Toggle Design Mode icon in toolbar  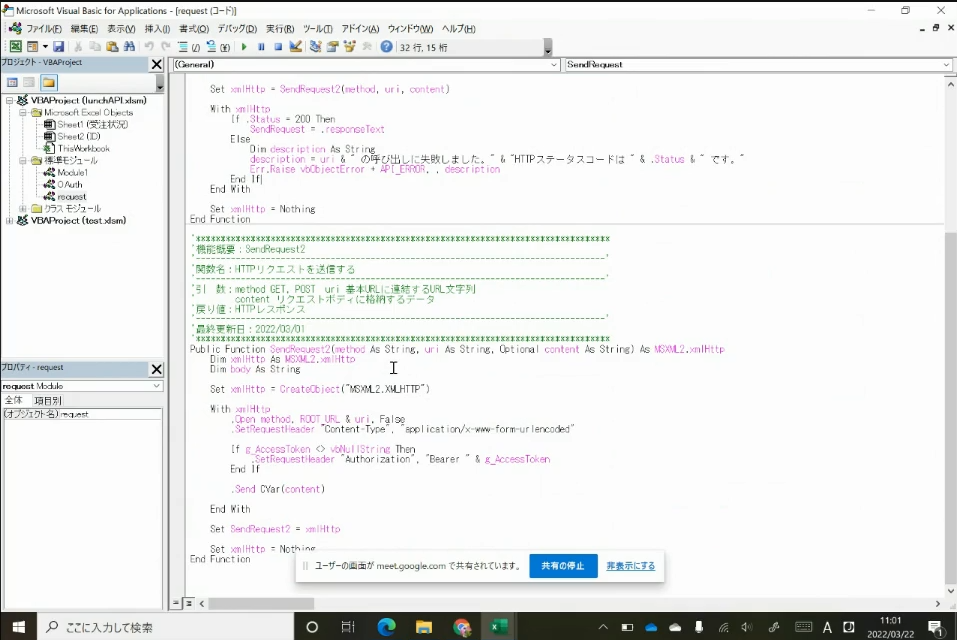point(295,47)
